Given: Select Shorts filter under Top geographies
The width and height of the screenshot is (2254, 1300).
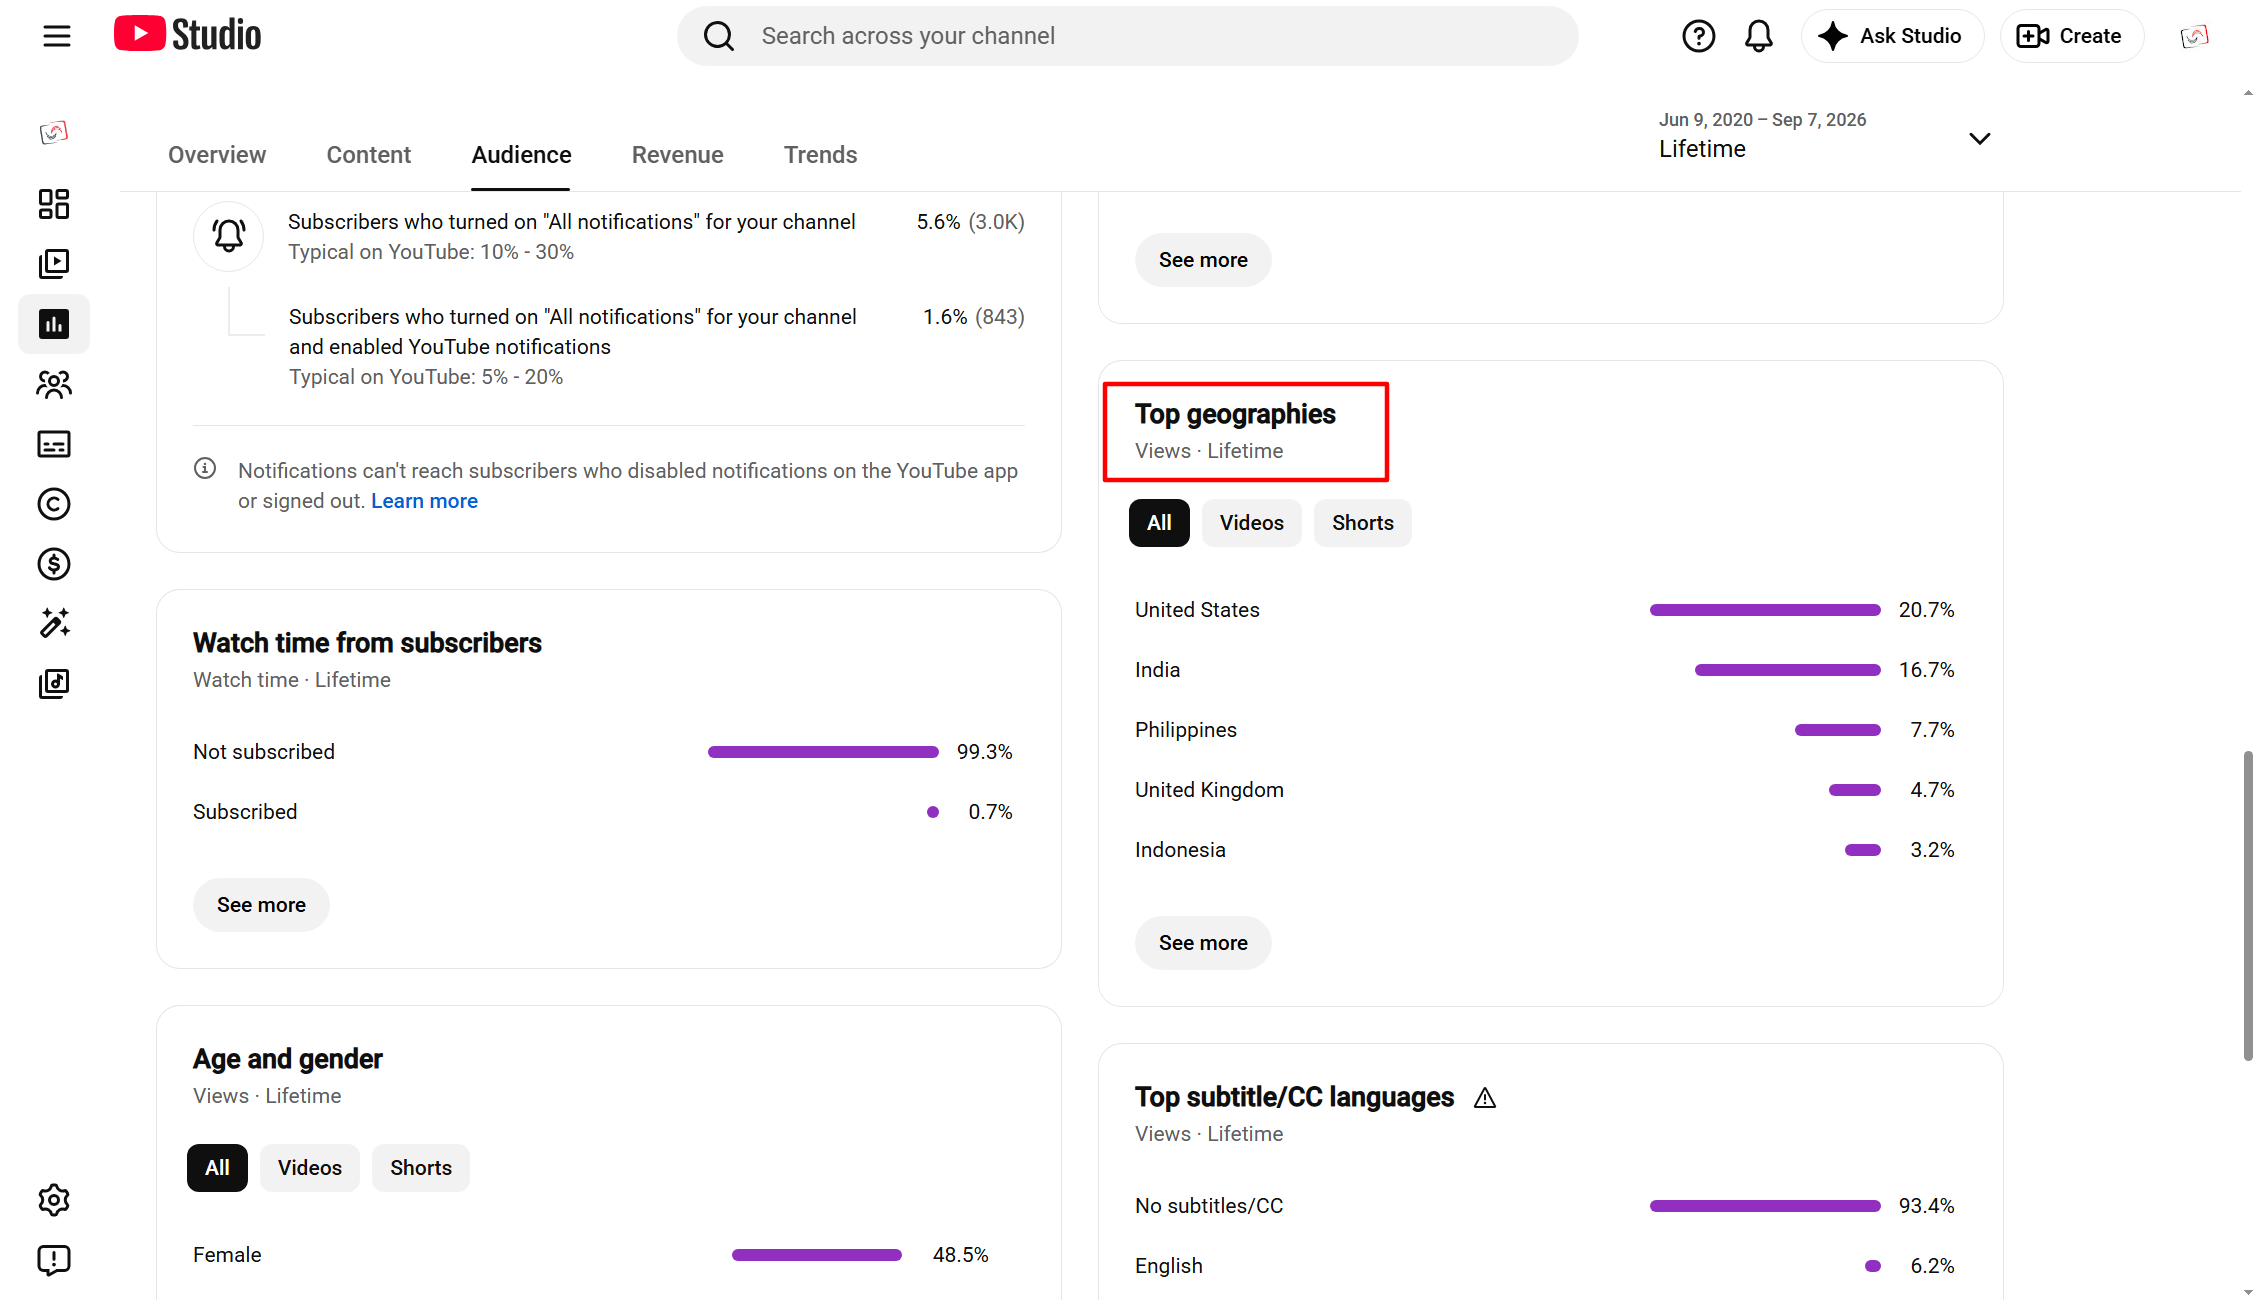Looking at the screenshot, I should tap(1362, 523).
